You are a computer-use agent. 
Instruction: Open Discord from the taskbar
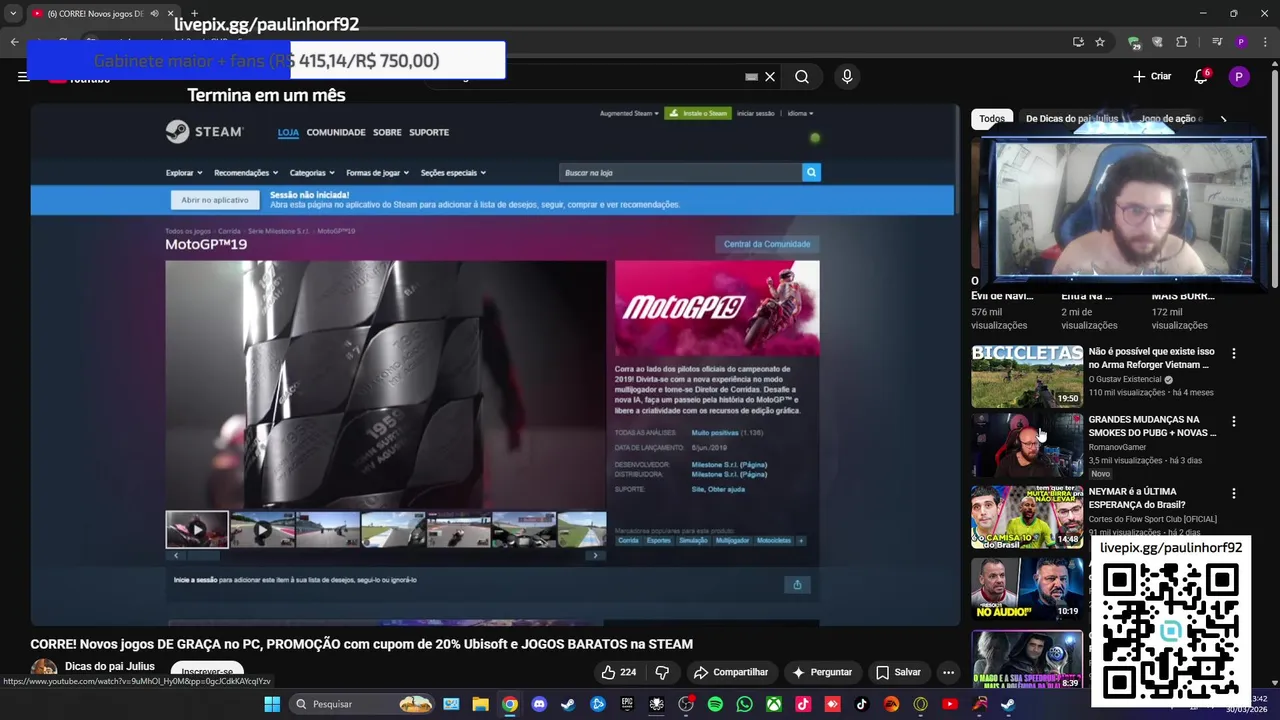click(x=539, y=704)
